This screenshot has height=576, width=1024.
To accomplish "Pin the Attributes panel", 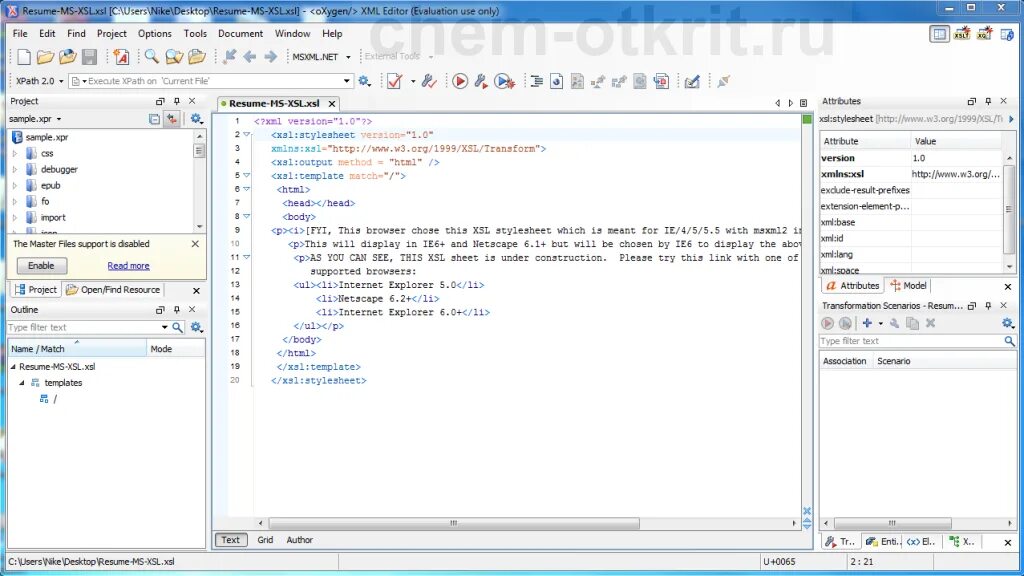I will coord(987,101).
